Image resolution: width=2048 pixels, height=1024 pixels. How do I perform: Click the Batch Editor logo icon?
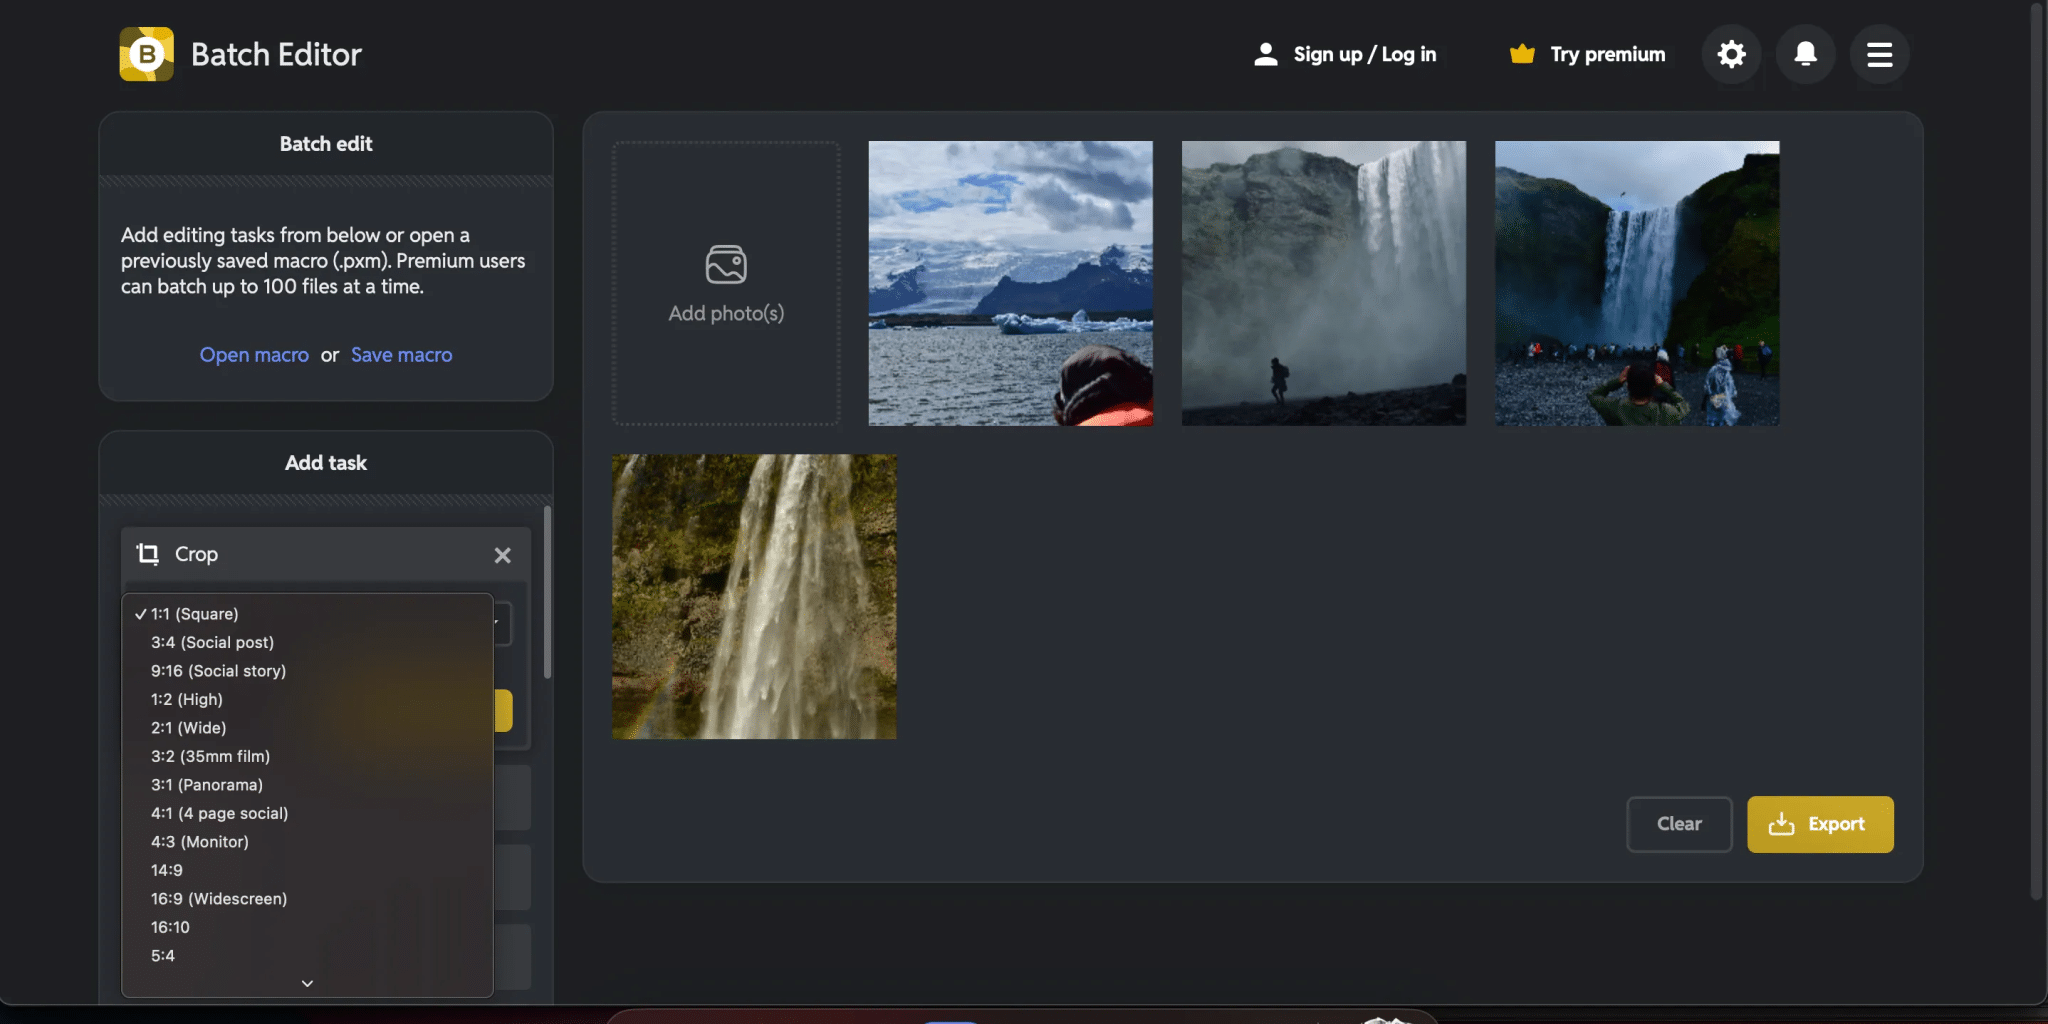[x=147, y=54]
